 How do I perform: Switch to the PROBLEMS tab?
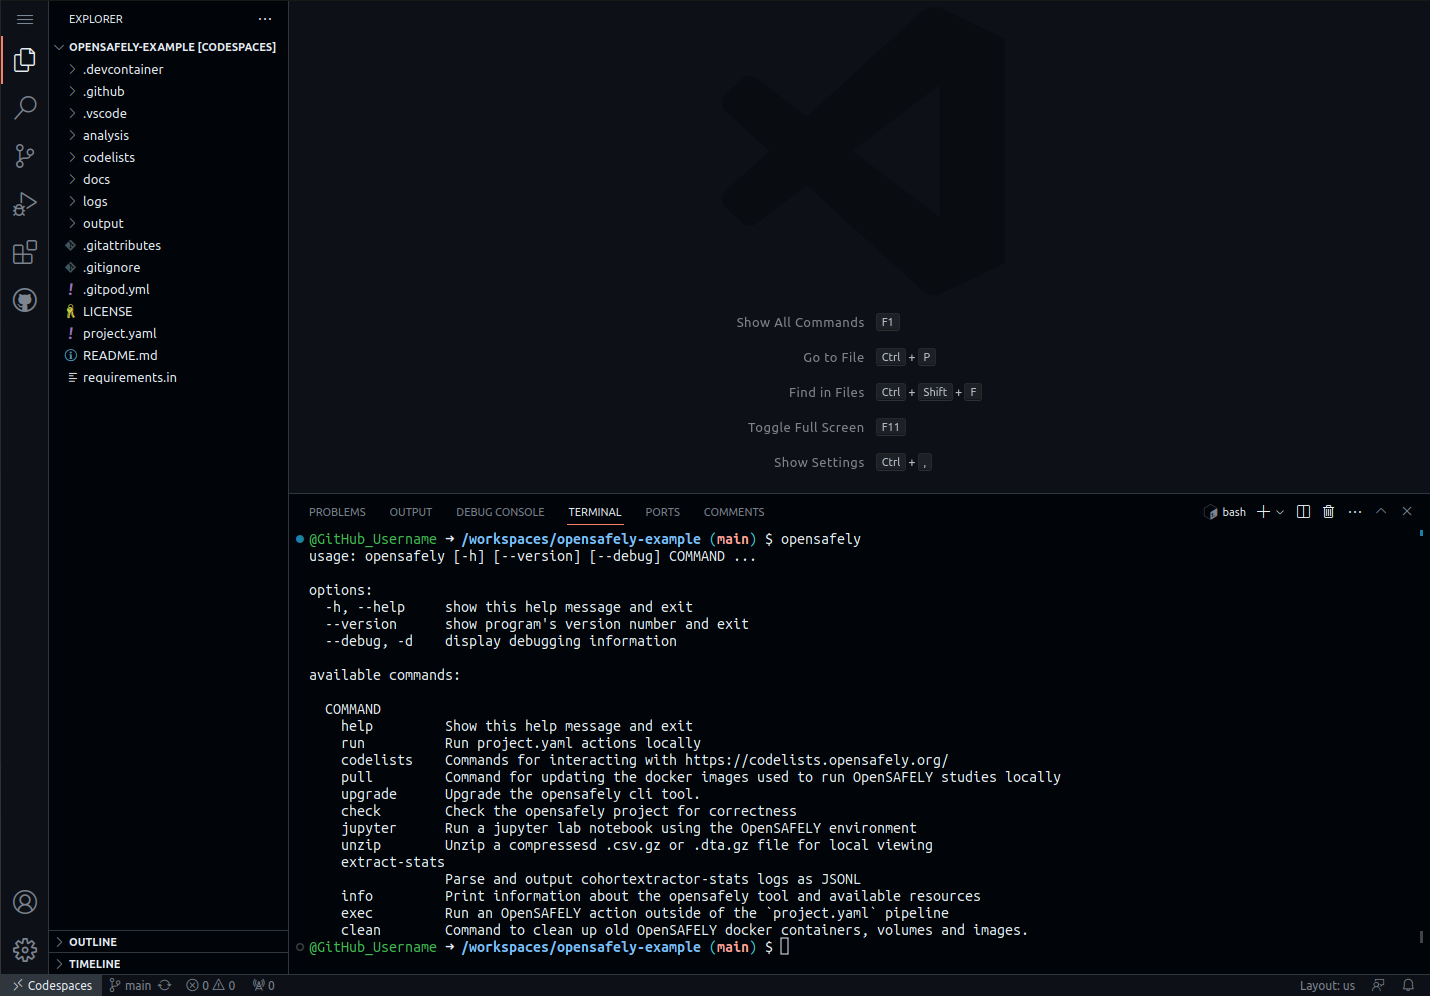point(337,512)
